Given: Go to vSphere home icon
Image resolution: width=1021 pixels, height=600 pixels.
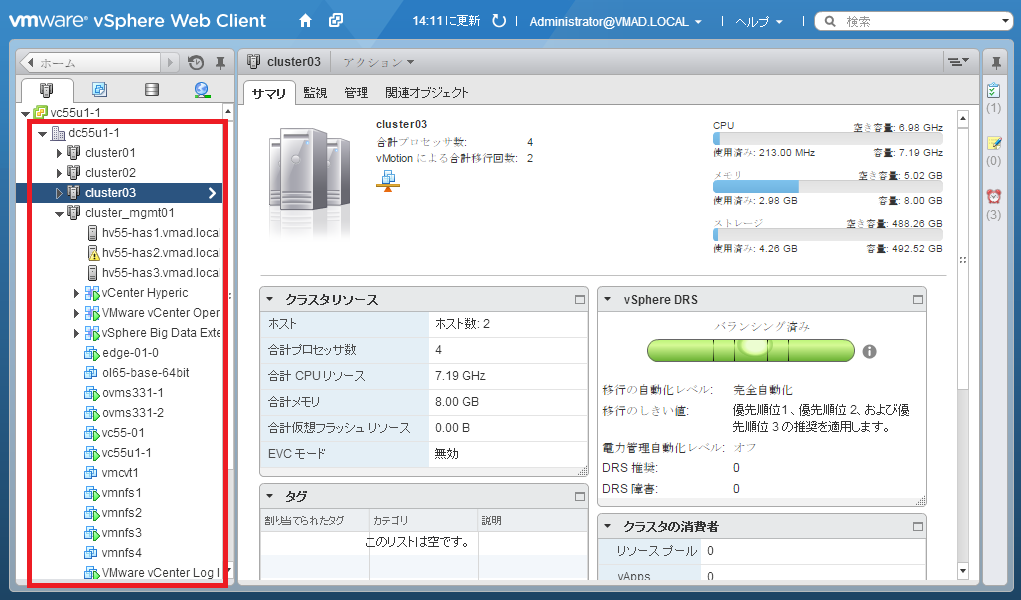Looking at the screenshot, I should [x=305, y=21].
